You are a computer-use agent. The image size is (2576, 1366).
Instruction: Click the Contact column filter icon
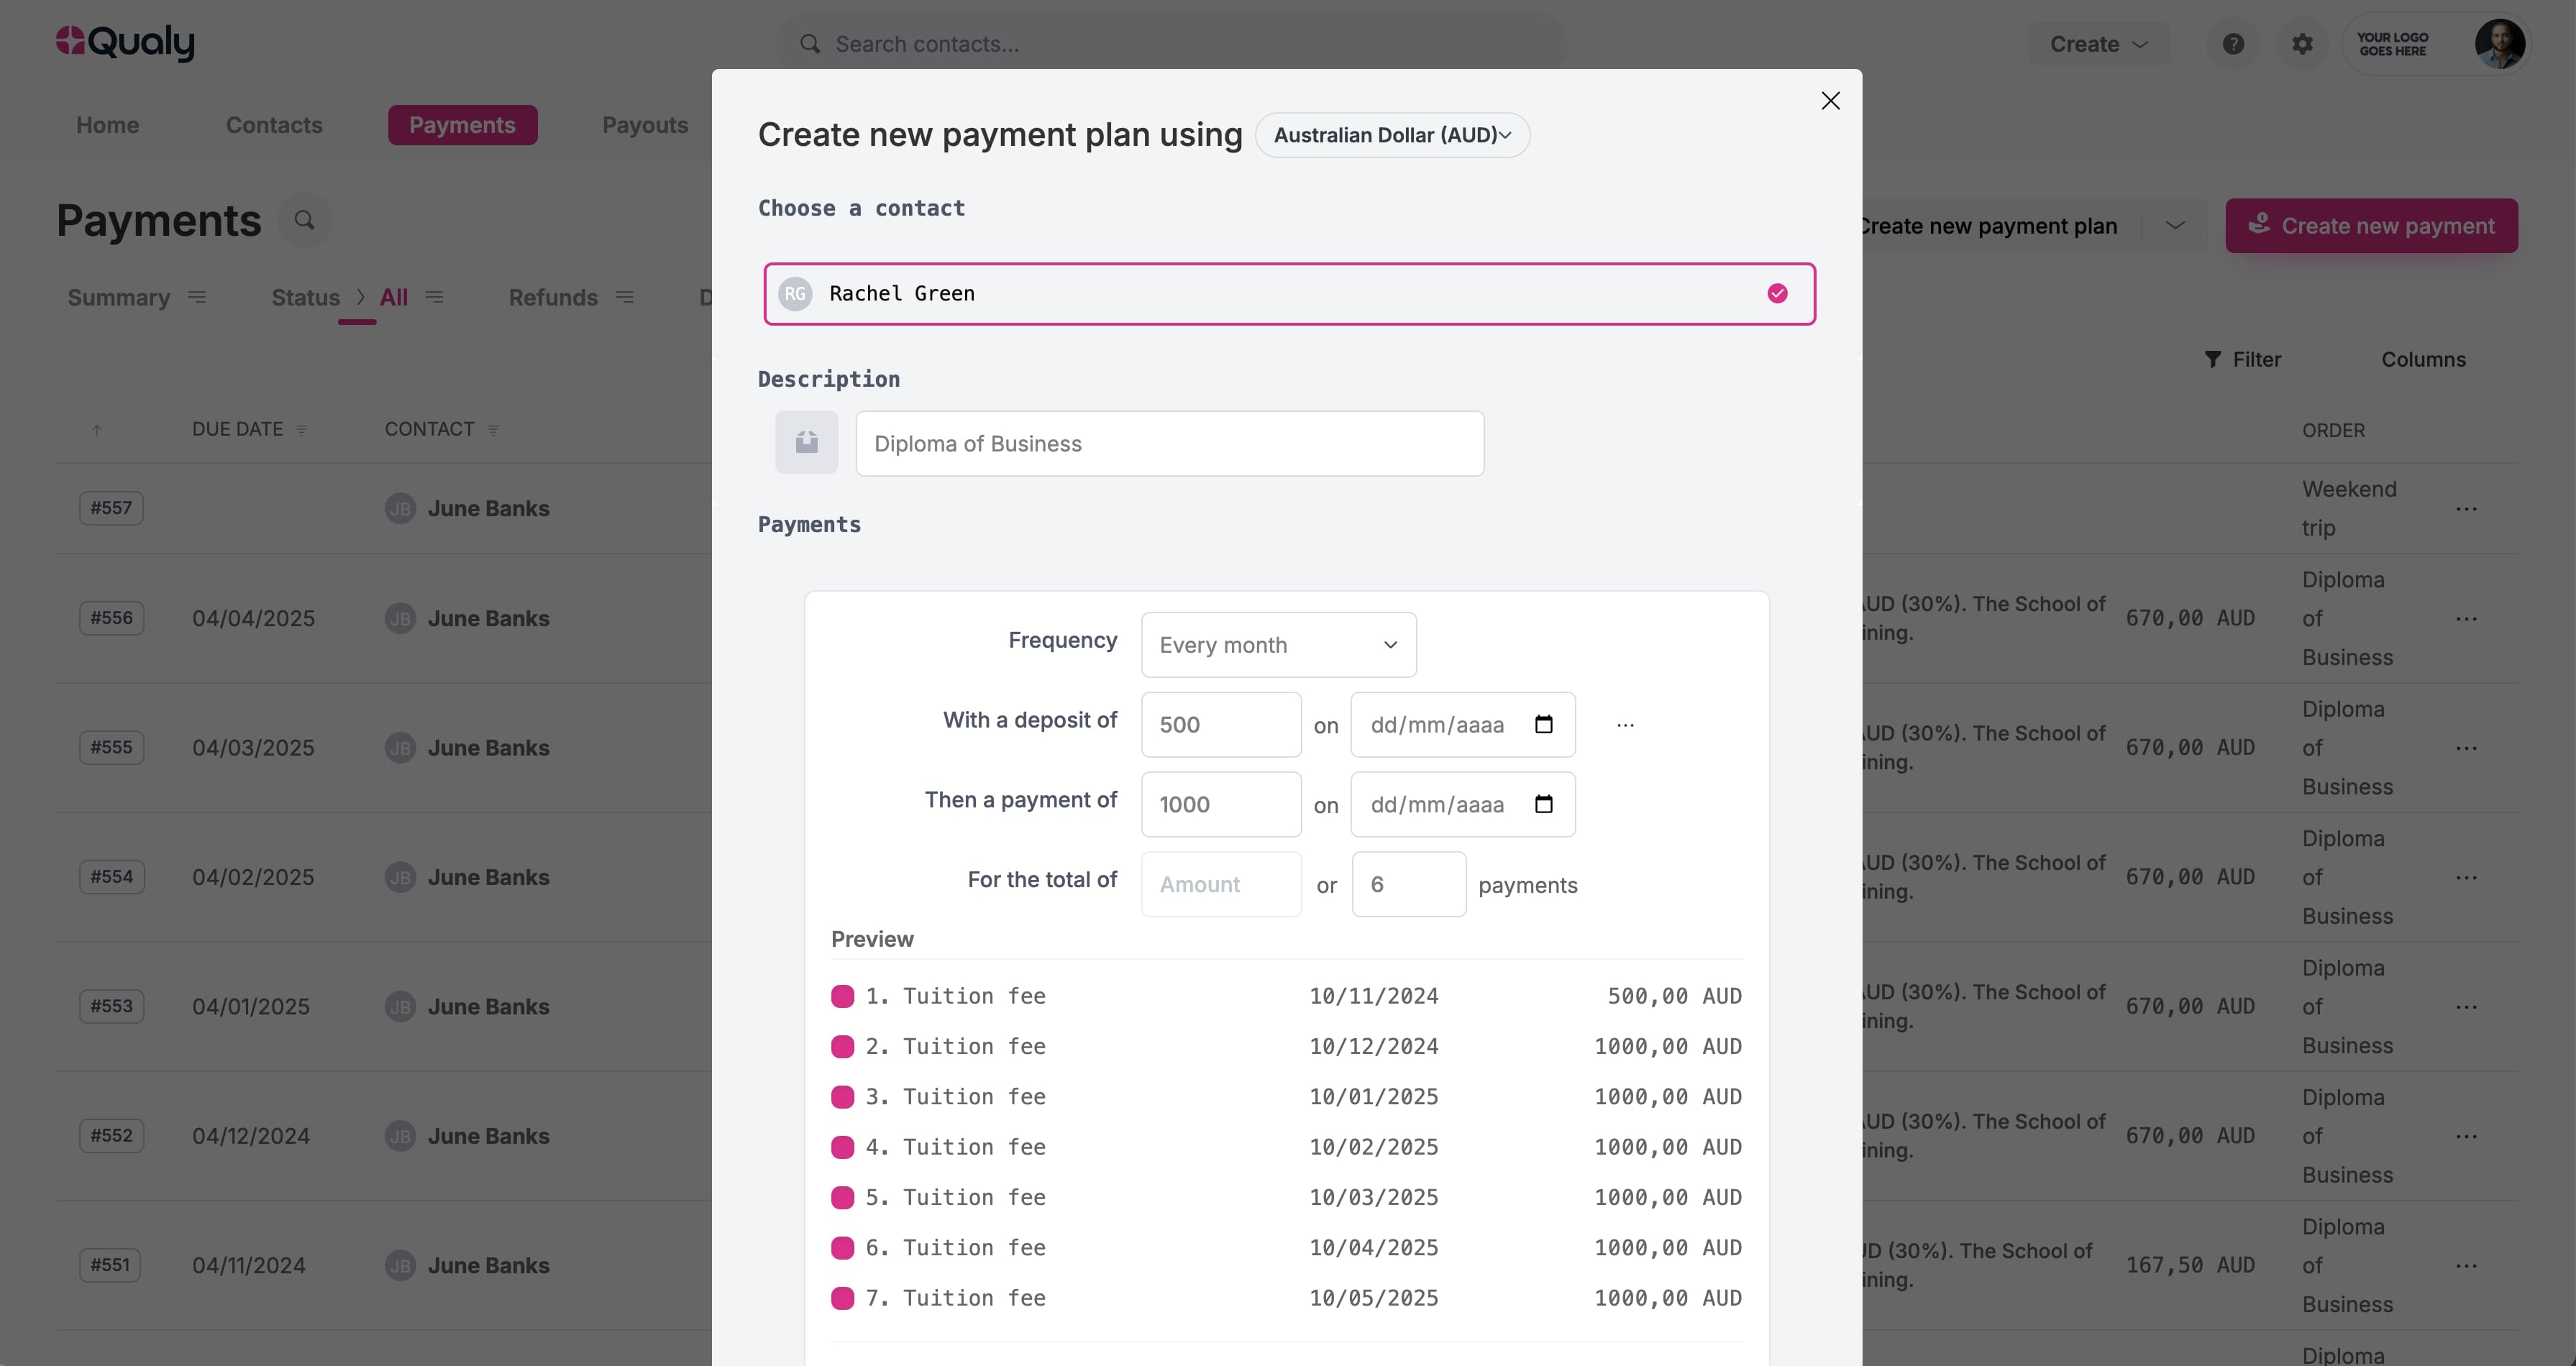click(x=493, y=431)
